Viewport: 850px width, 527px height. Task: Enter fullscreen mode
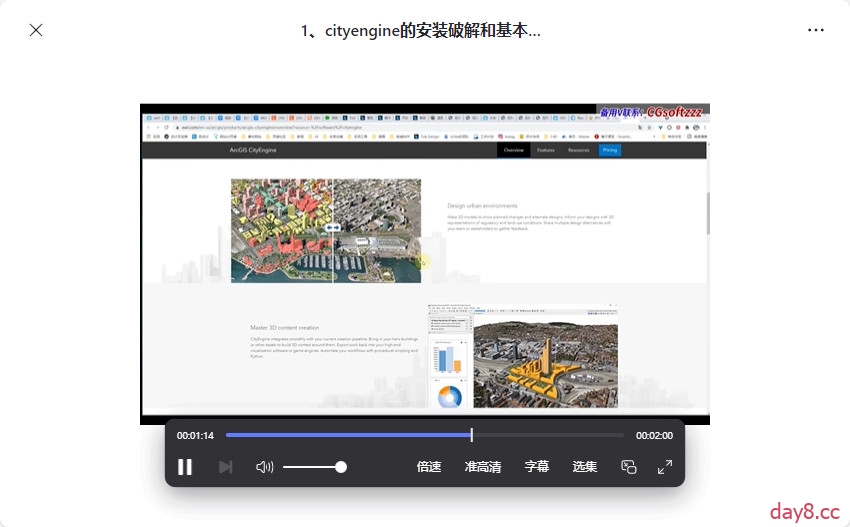665,467
